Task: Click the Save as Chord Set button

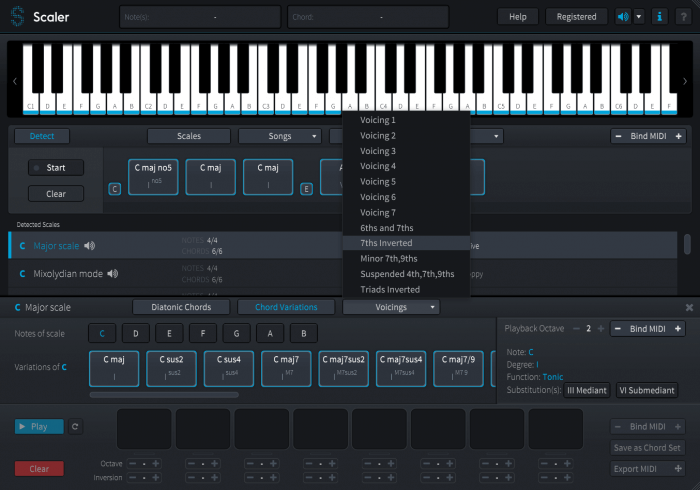Action: [648, 447]
